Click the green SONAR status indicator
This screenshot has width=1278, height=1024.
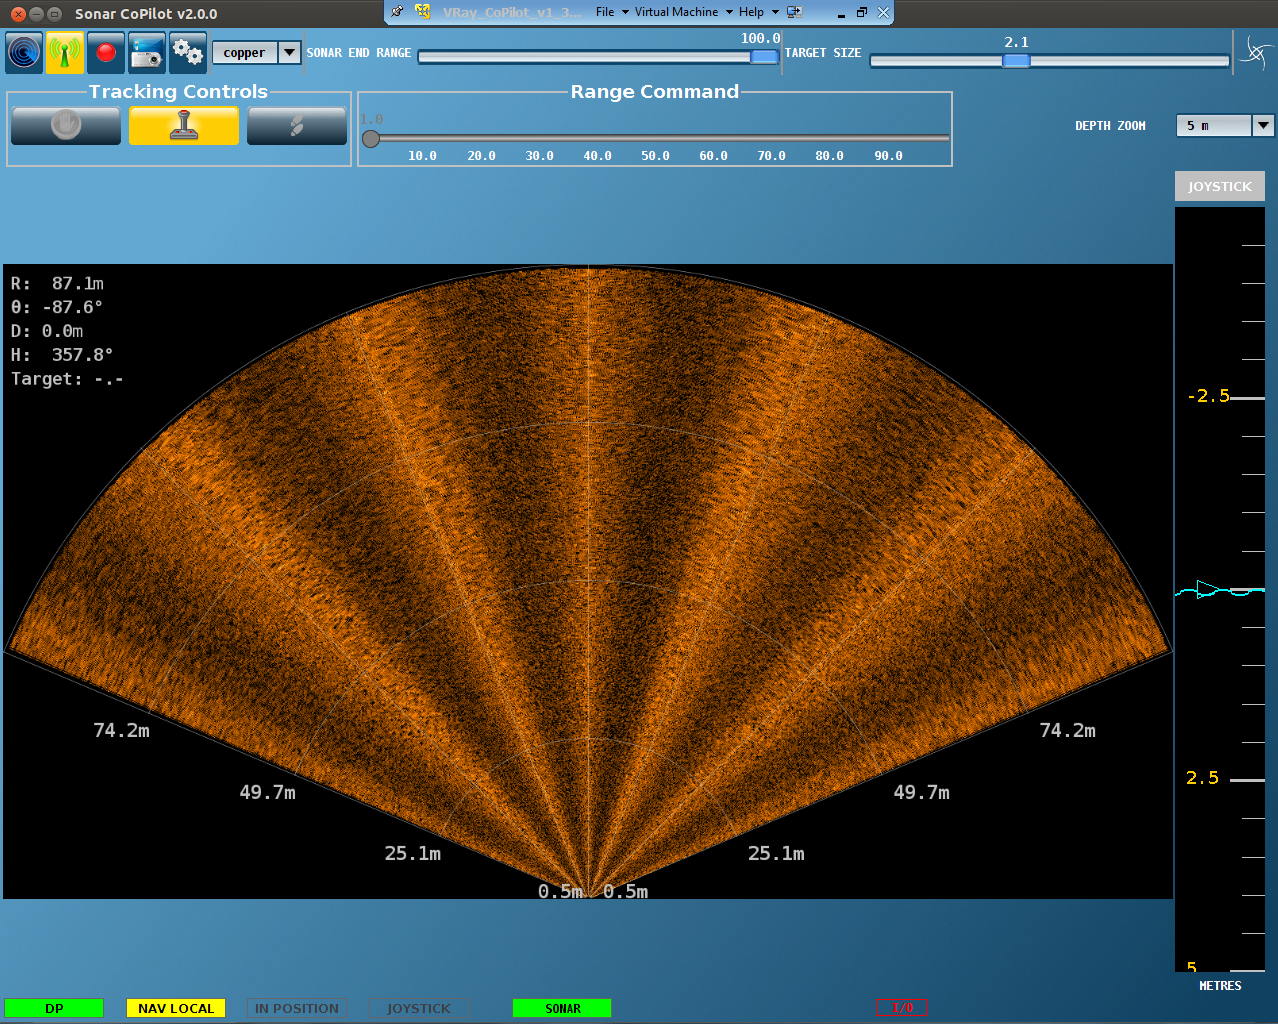[x=562, y=1008]
